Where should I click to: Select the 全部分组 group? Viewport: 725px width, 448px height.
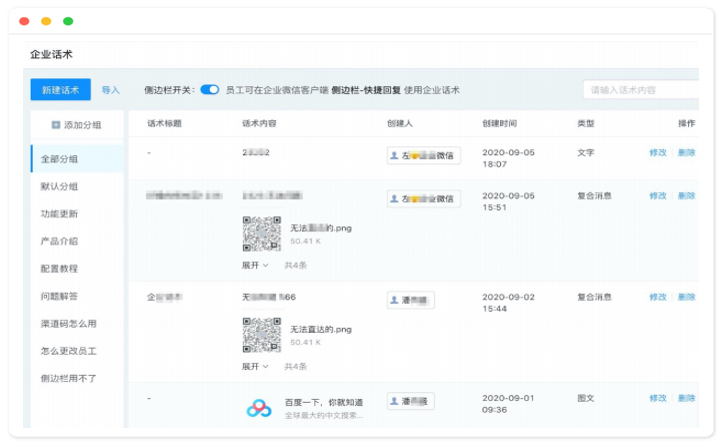coord(60,159)
